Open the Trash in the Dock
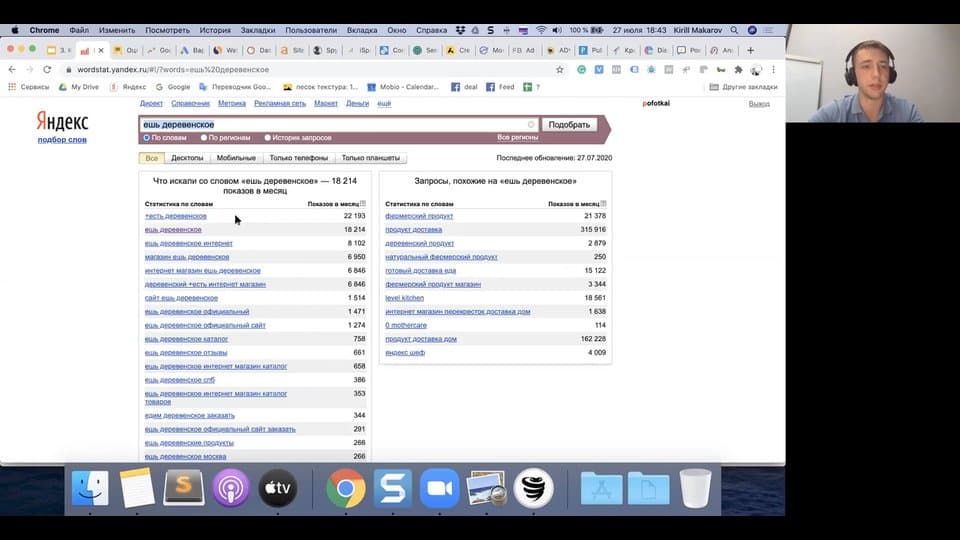Image resolution: width=960 pixels, height=540 pixels. pyautogui.click(x=696, y=488)
